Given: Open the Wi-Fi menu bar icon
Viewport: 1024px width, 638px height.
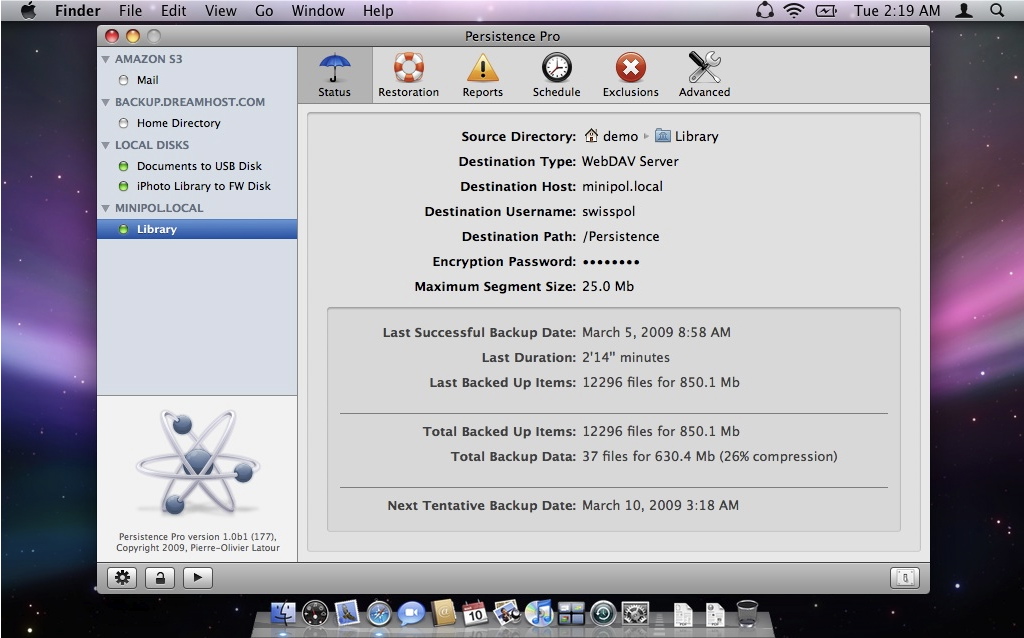Looking at the screenshot, I should tap(794, 10).
